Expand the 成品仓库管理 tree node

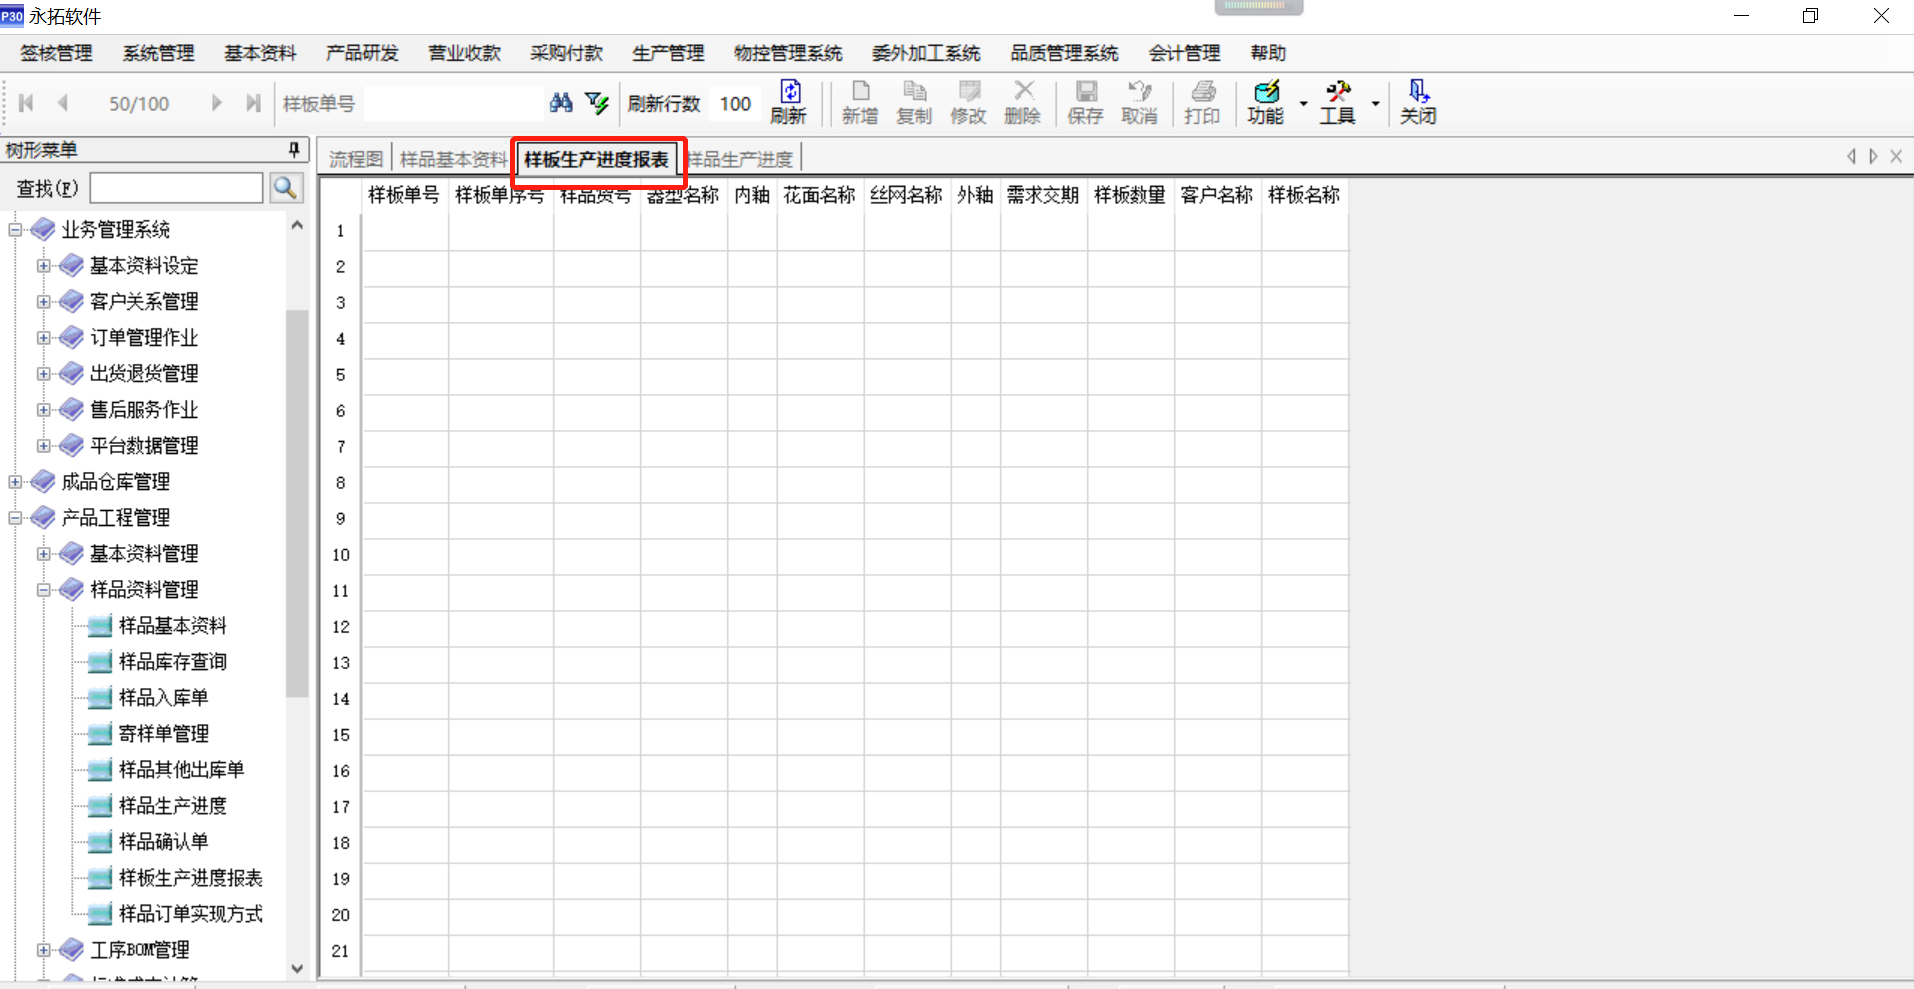coord(15,482)
